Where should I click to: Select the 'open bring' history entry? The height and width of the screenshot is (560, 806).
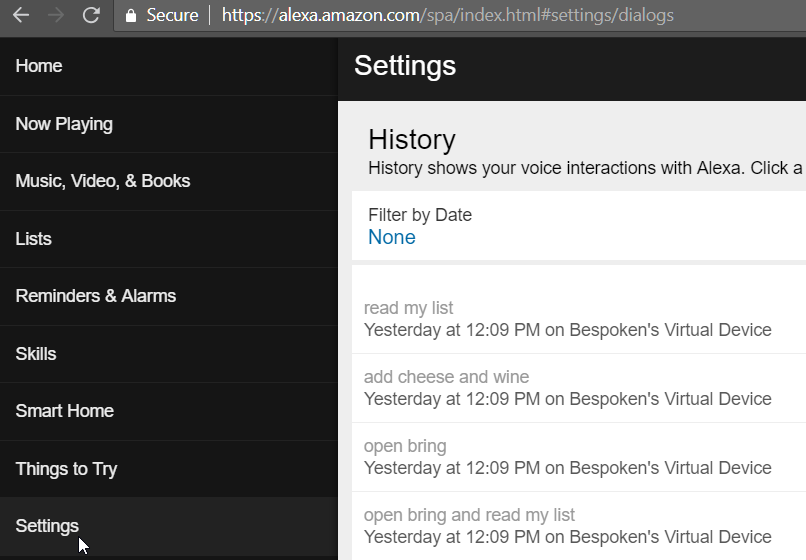(x=567, y=457)
